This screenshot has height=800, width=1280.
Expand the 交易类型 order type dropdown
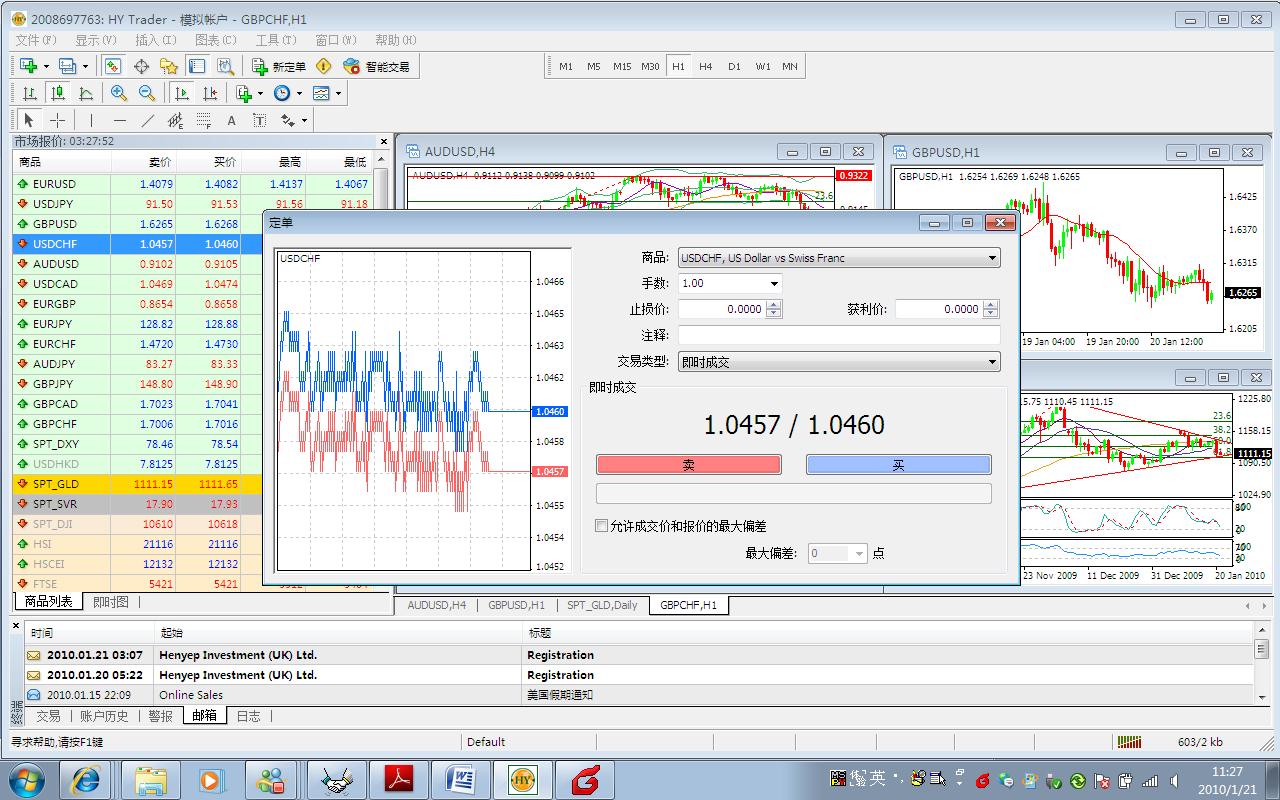pyautogui.click(x=992, y=362)
